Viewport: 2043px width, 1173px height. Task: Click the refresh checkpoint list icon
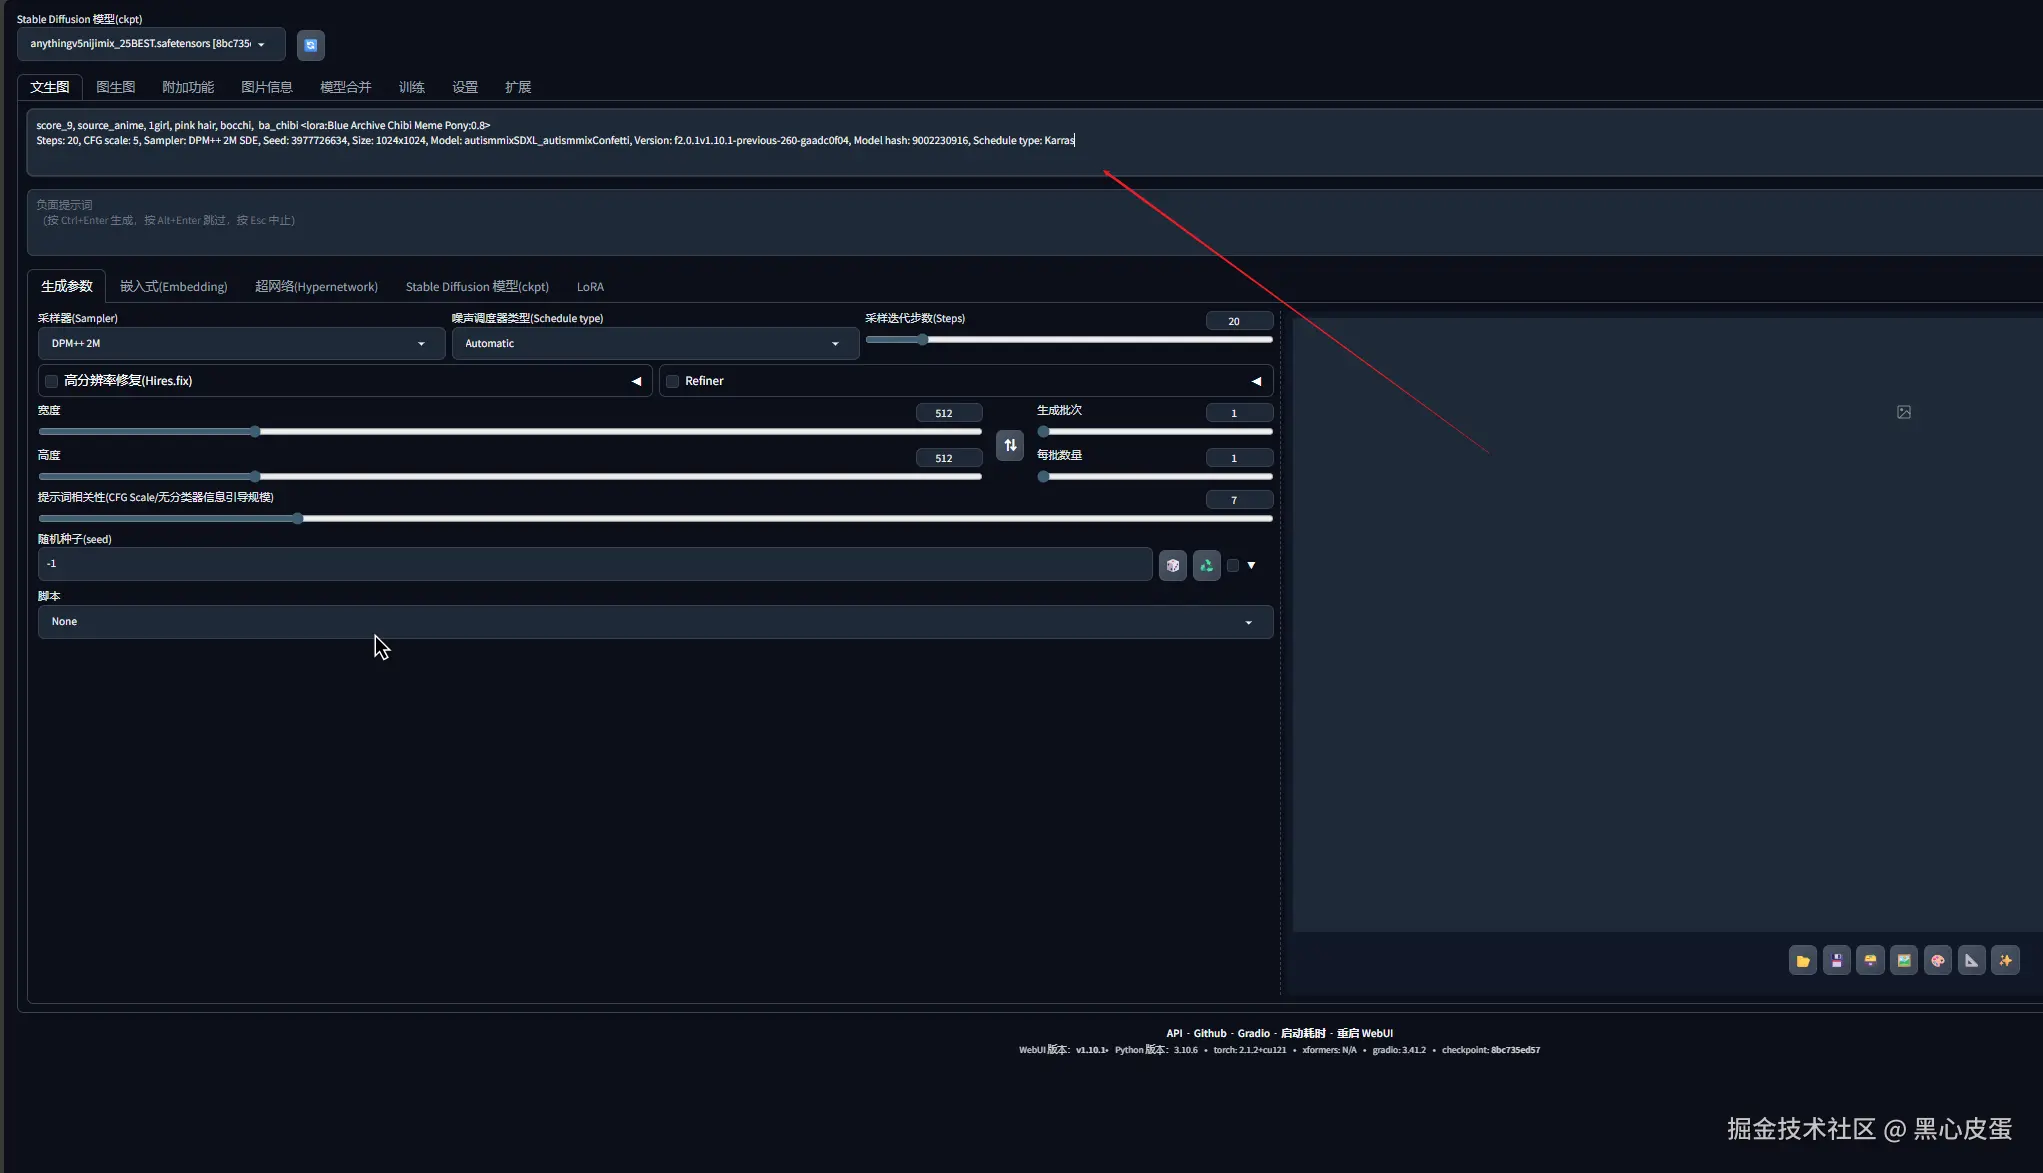click(310, 45)
